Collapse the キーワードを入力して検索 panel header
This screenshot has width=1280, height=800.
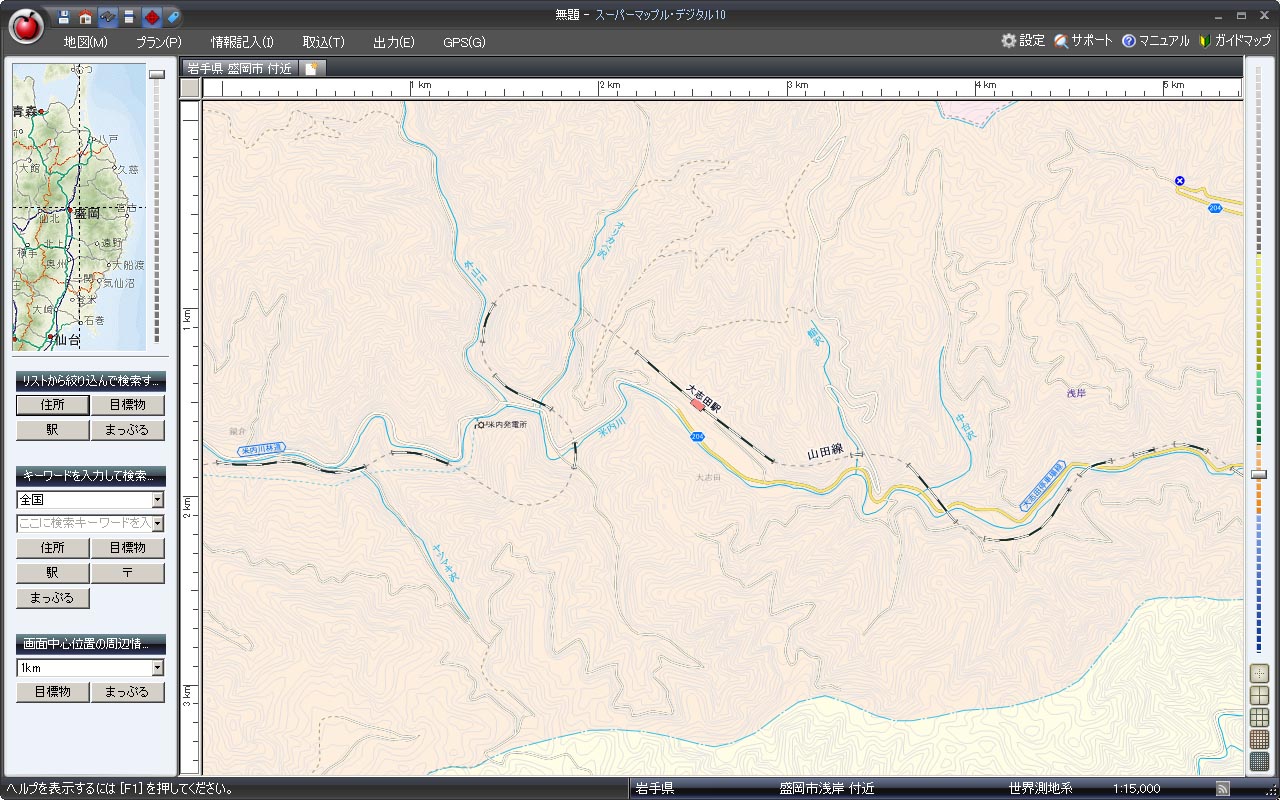pyautogui.click(x=90, y=476)
